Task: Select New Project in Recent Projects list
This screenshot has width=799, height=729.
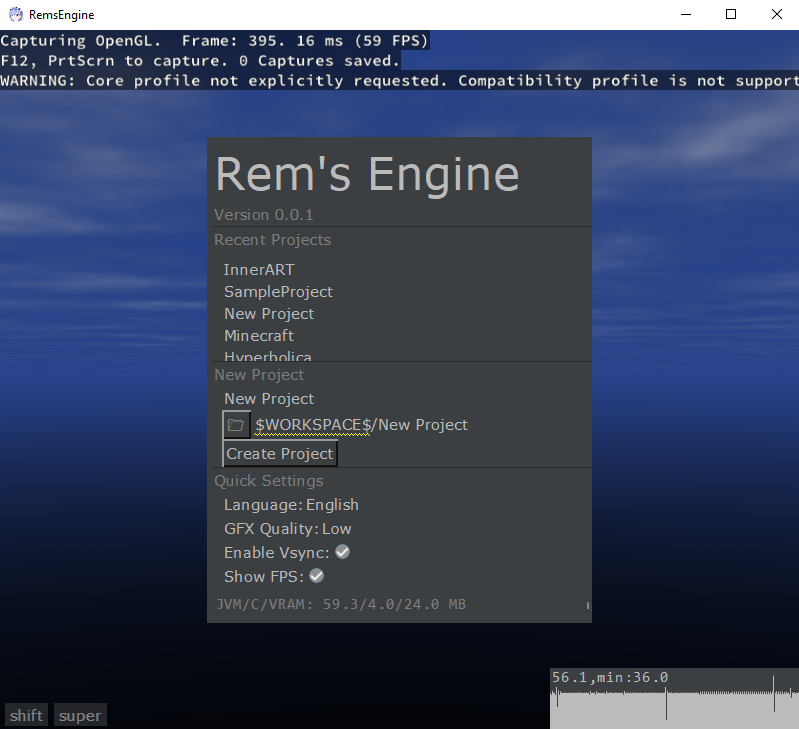Action: (x=269, y=314)
